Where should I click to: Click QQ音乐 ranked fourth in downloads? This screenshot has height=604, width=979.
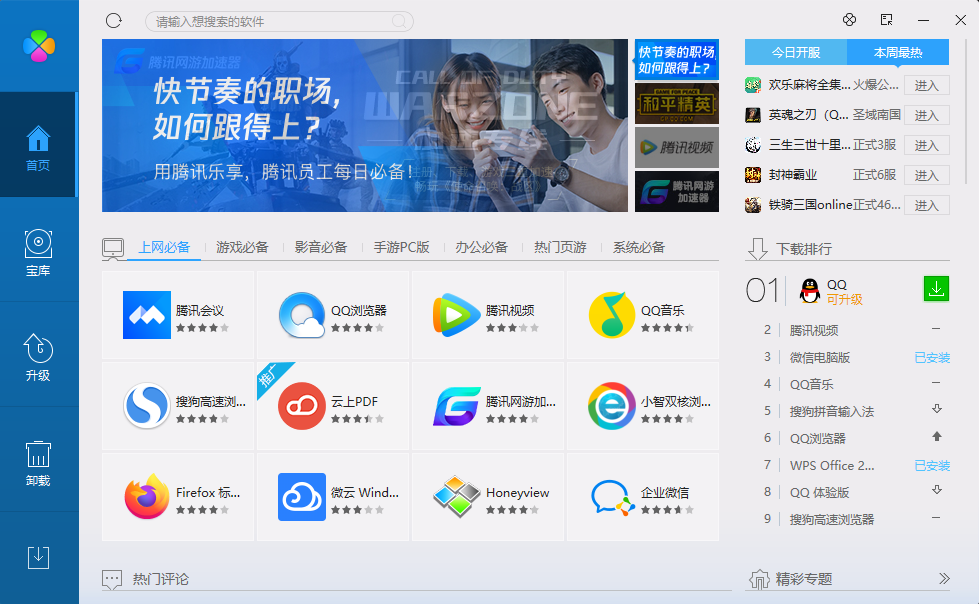812,385
